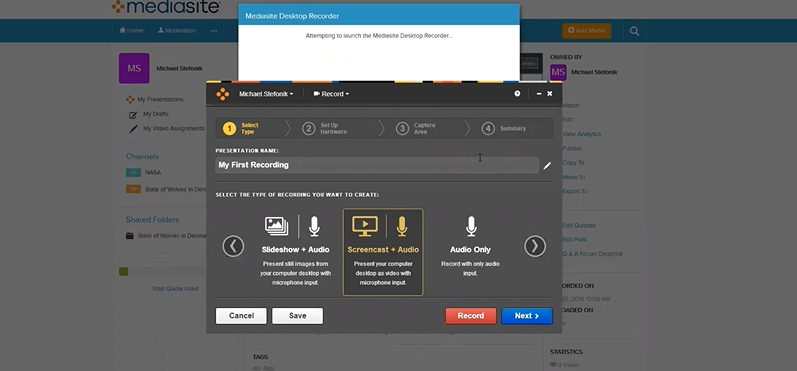Click the help icon in recorder title bar
The image size is (797, 371).
(x=517, y=94)
